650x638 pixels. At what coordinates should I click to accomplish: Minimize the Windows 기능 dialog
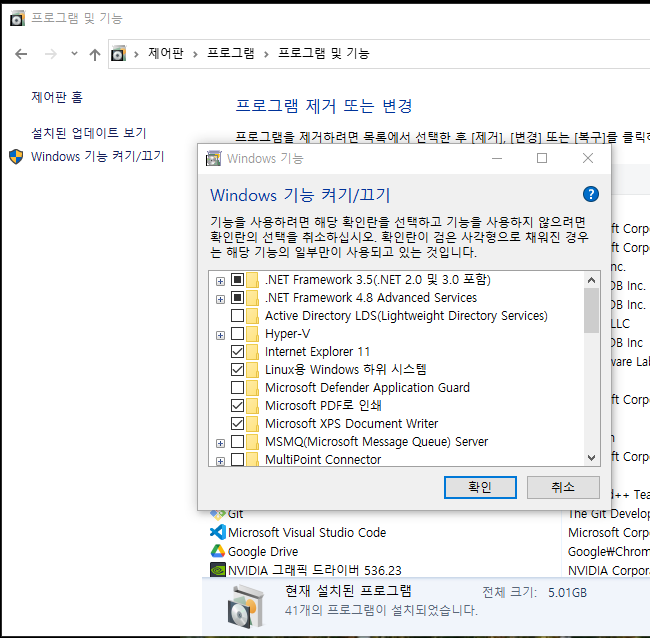point(497,158)
